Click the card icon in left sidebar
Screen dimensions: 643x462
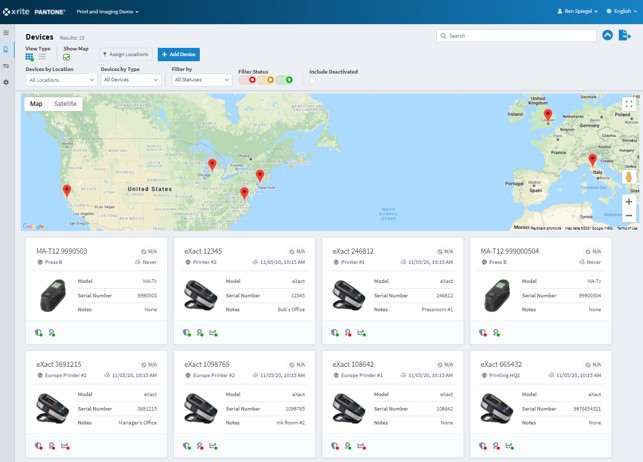[6, 66]
